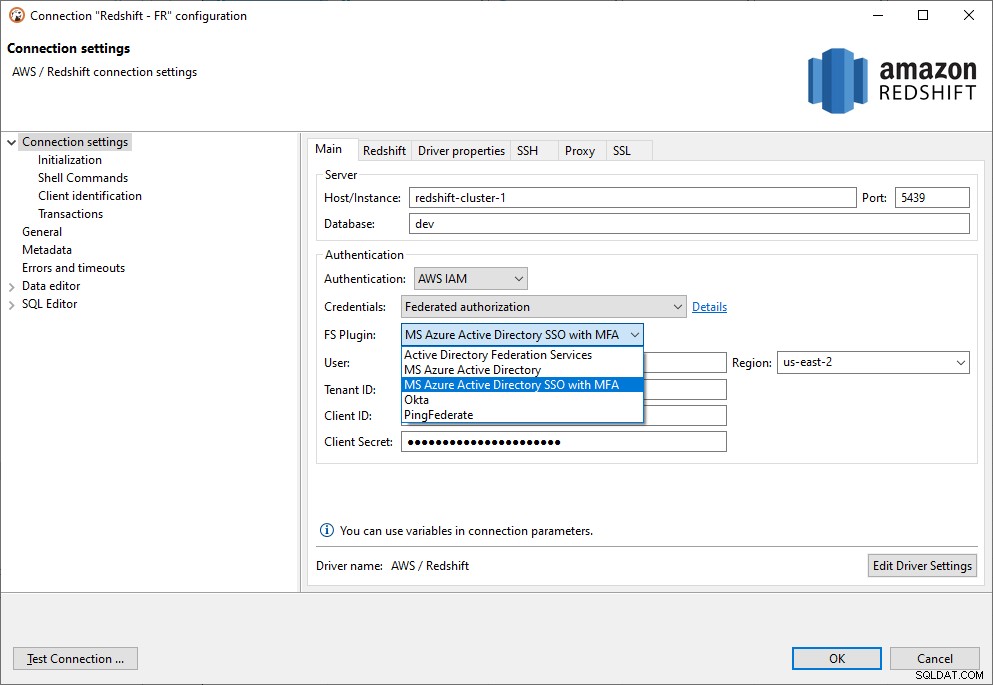
Task: Select SQL Editor in the tree
Action: point(49,305)
